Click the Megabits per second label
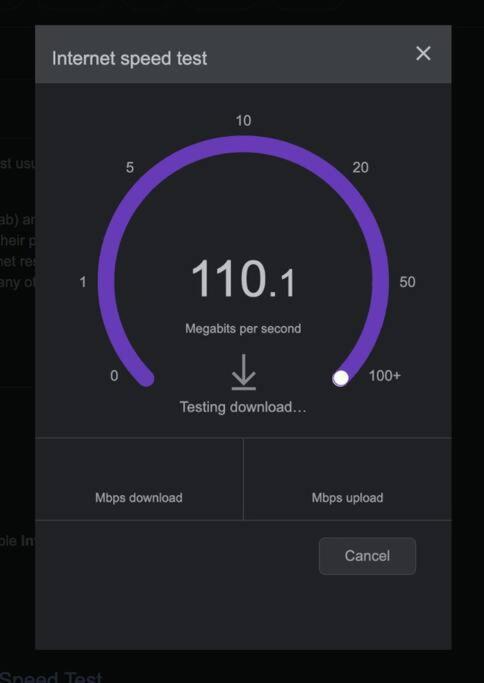Viewport: 484px width, 683px height. click(x=243, y=328)
